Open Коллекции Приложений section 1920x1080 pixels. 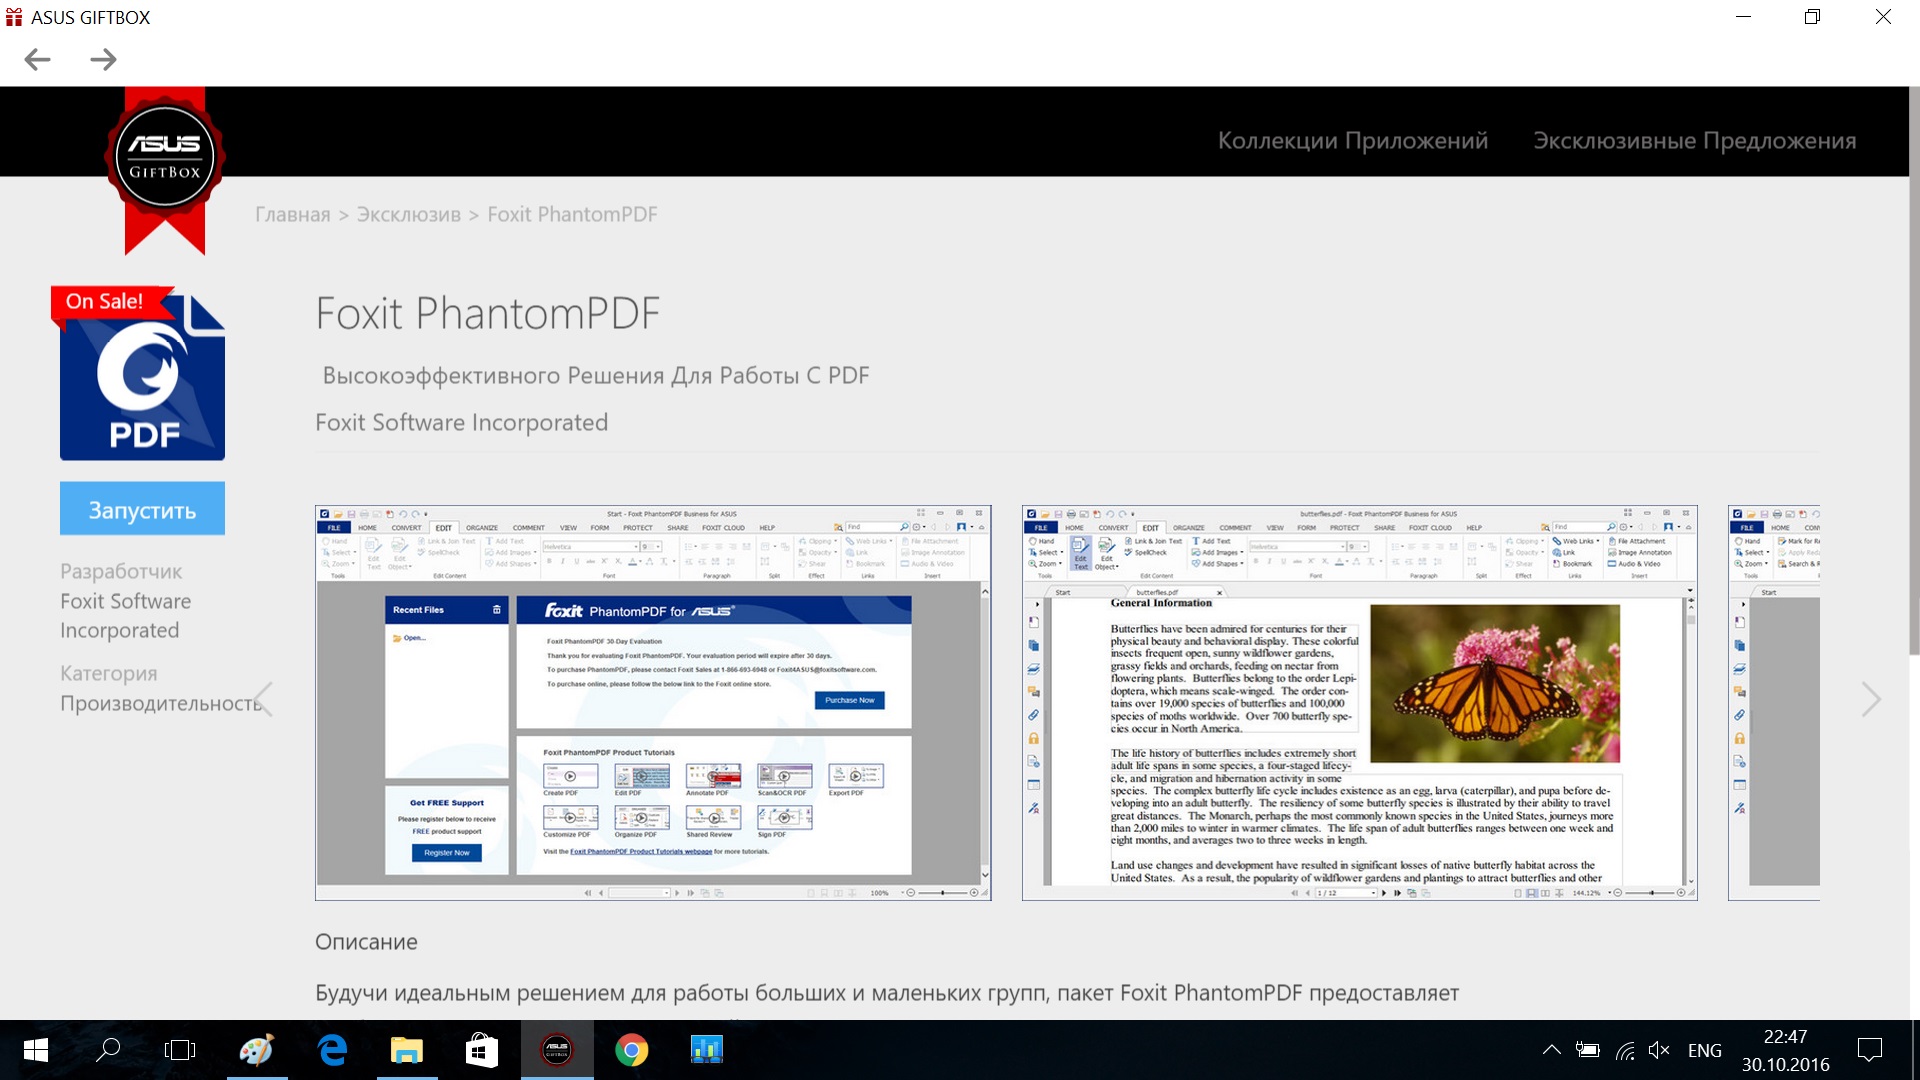(x=1352, y=141)
